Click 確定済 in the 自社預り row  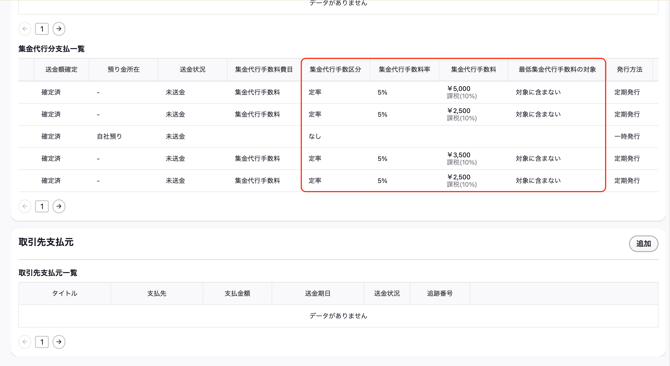pos(51,136)
